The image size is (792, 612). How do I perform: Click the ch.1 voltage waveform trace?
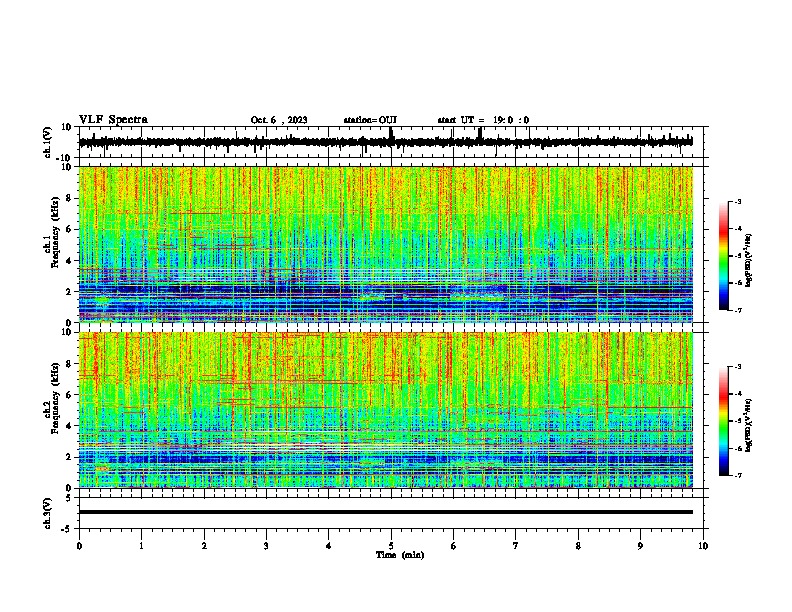click(386, 142)
